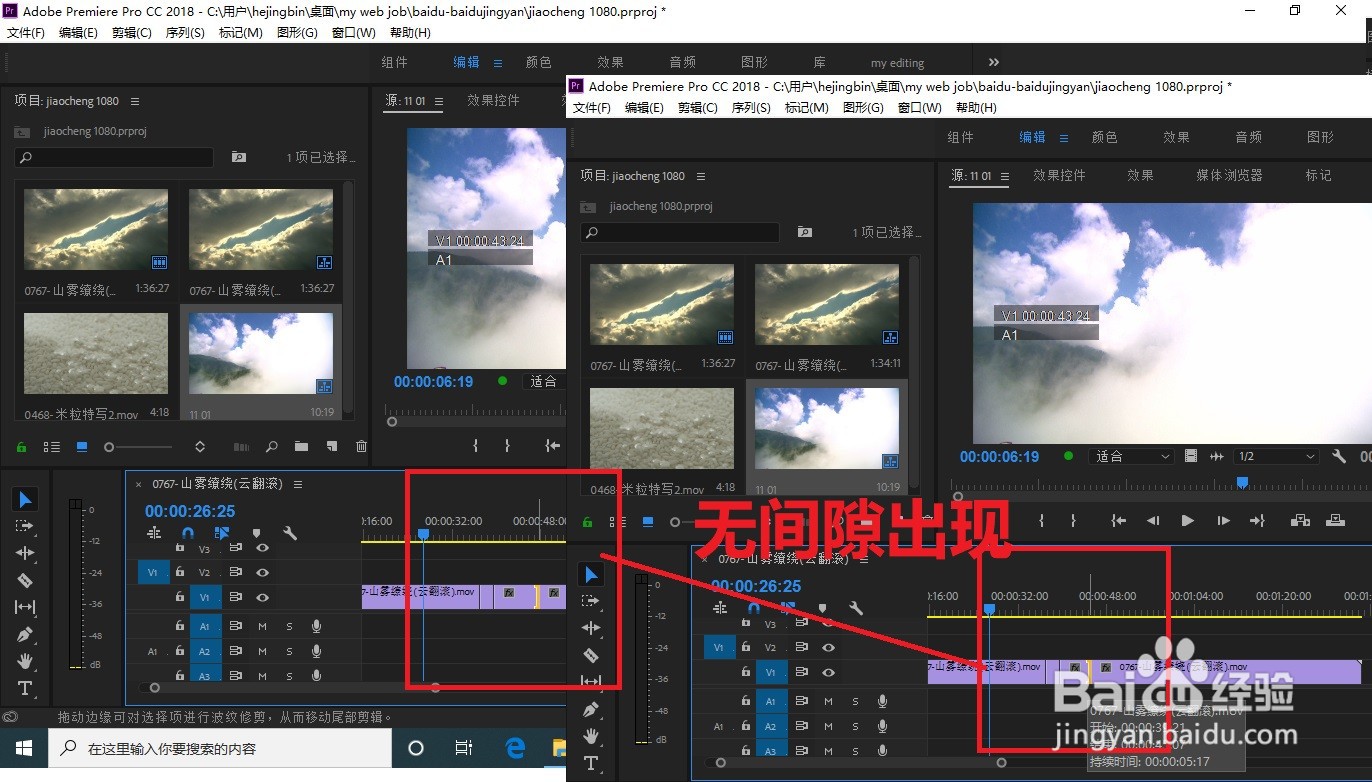Click Drag Video Only icon in front source monitor
1372x782 pixels.
(x=1190, y=456)
